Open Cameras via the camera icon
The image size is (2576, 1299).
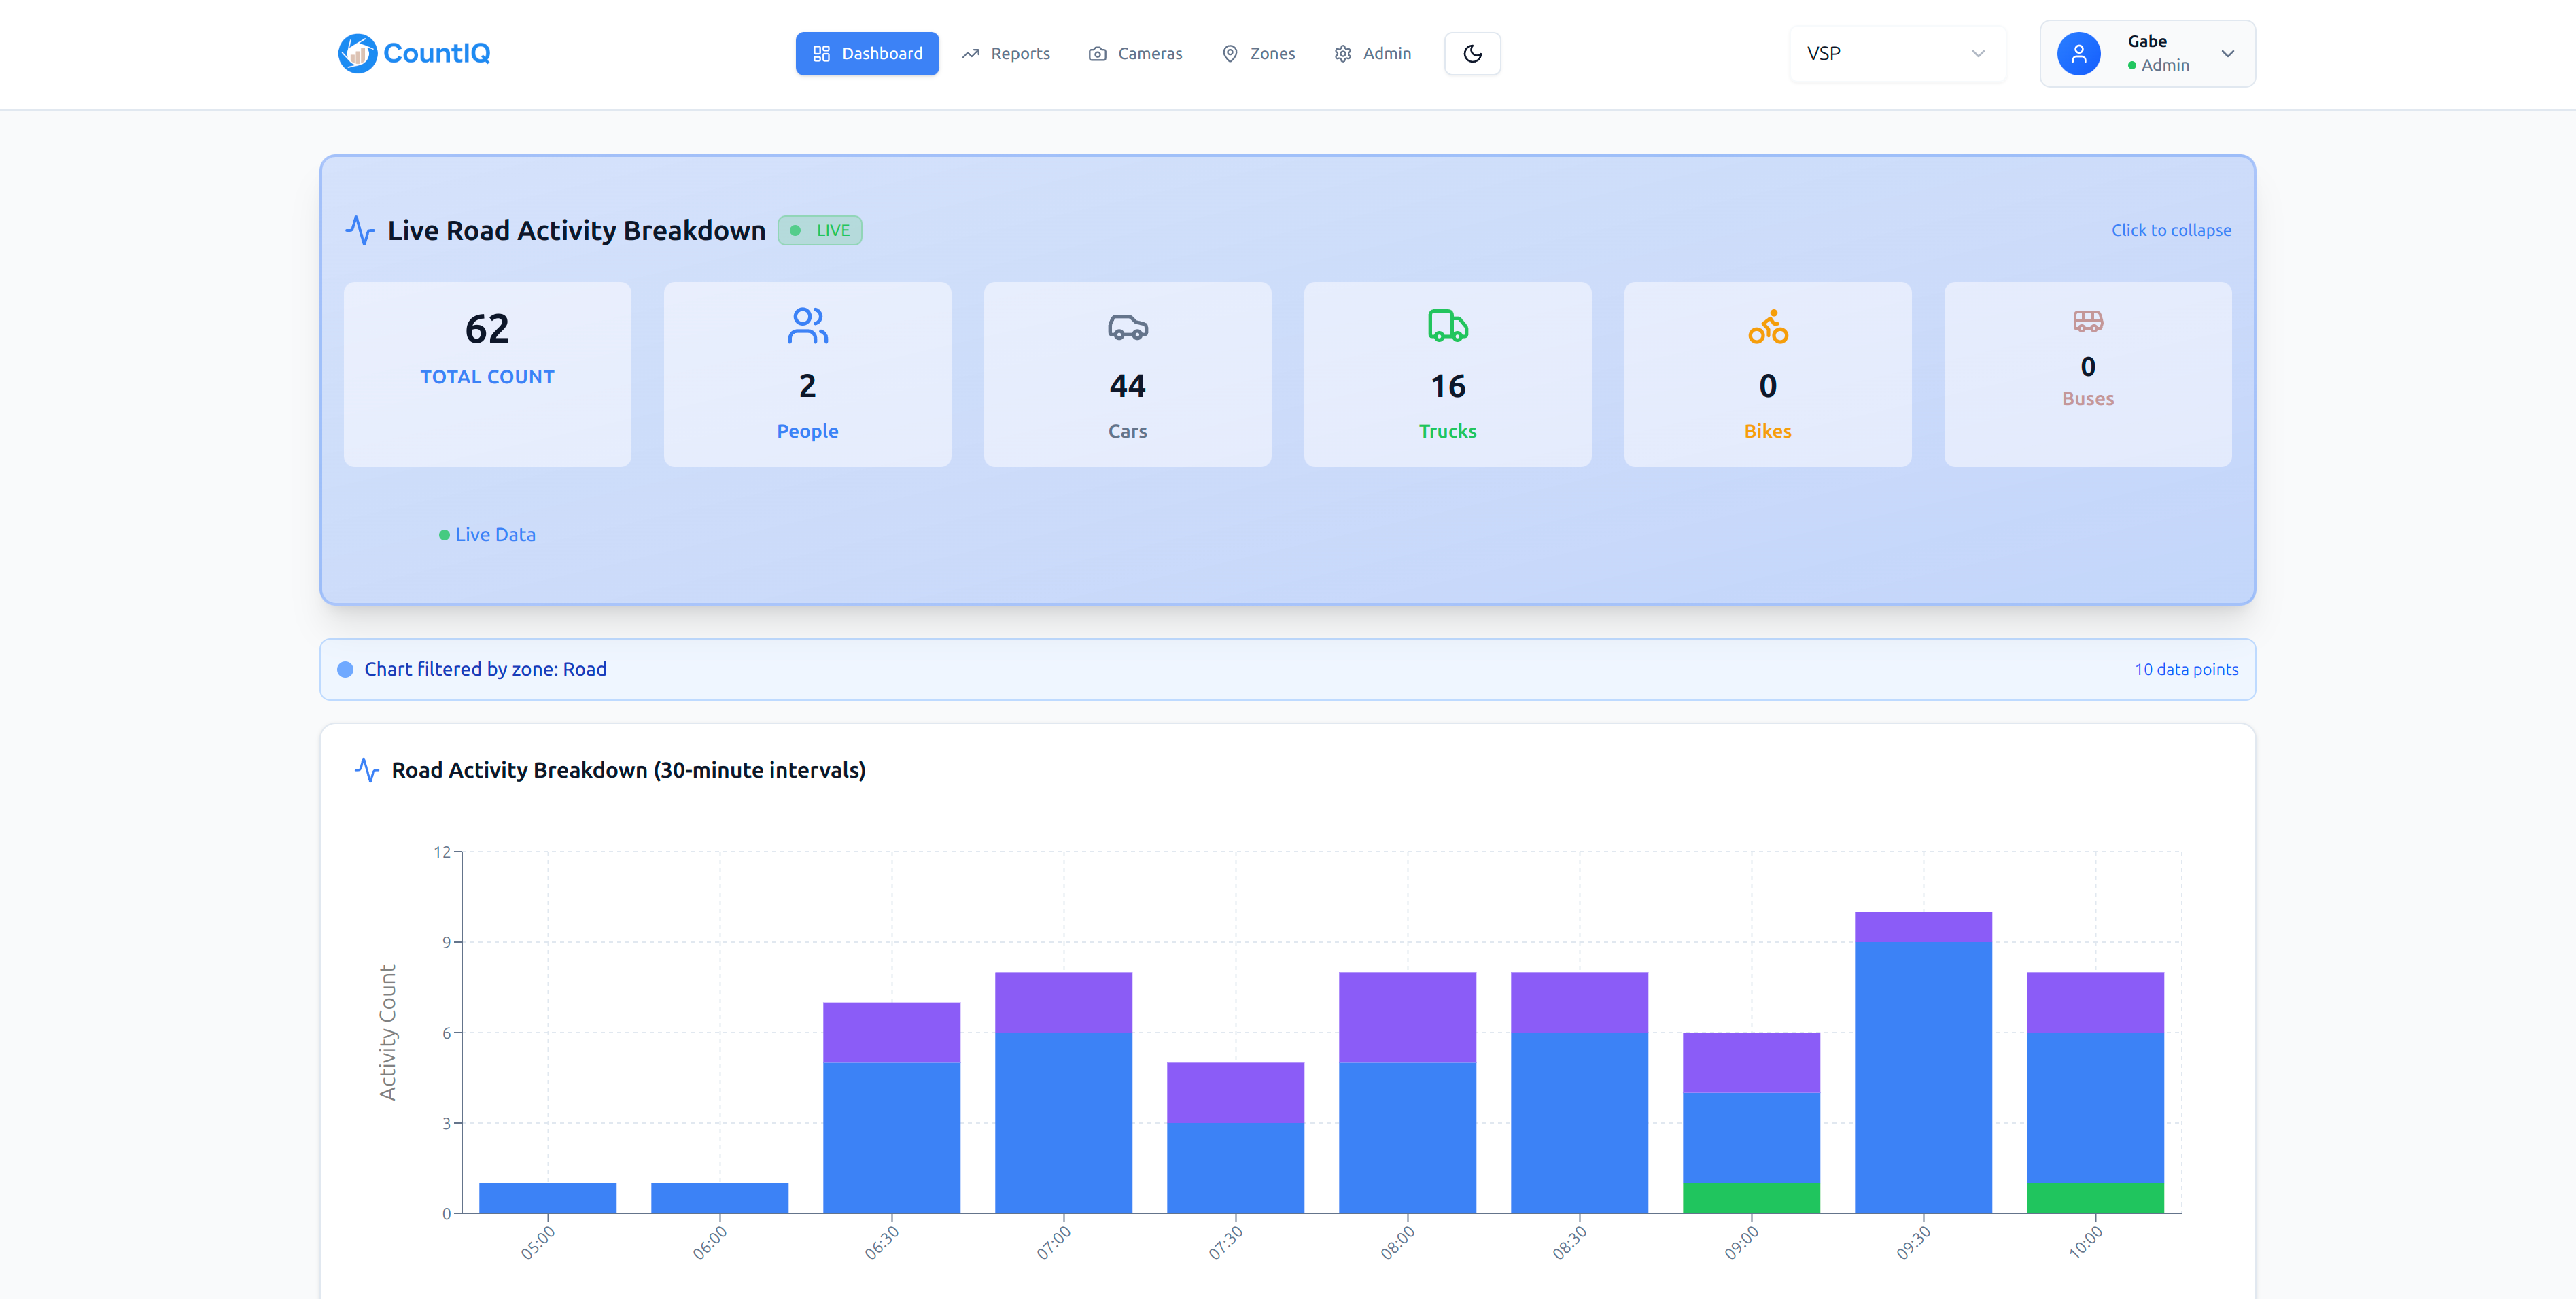[1097, 53]
